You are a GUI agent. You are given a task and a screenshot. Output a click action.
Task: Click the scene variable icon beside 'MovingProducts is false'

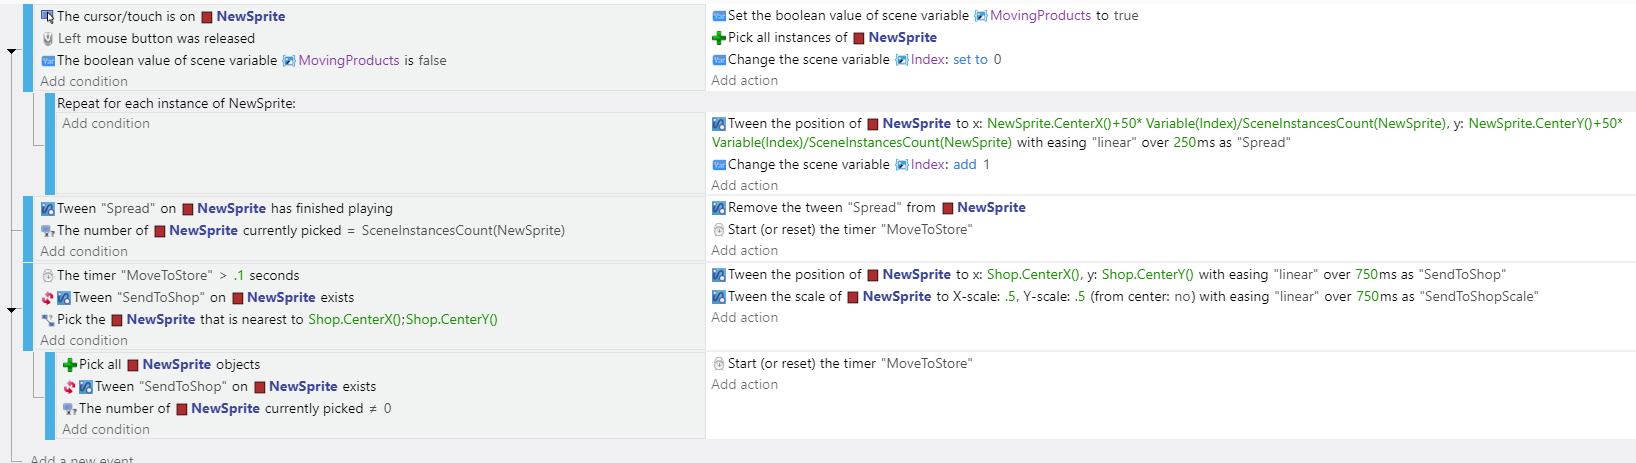point(289,60)
